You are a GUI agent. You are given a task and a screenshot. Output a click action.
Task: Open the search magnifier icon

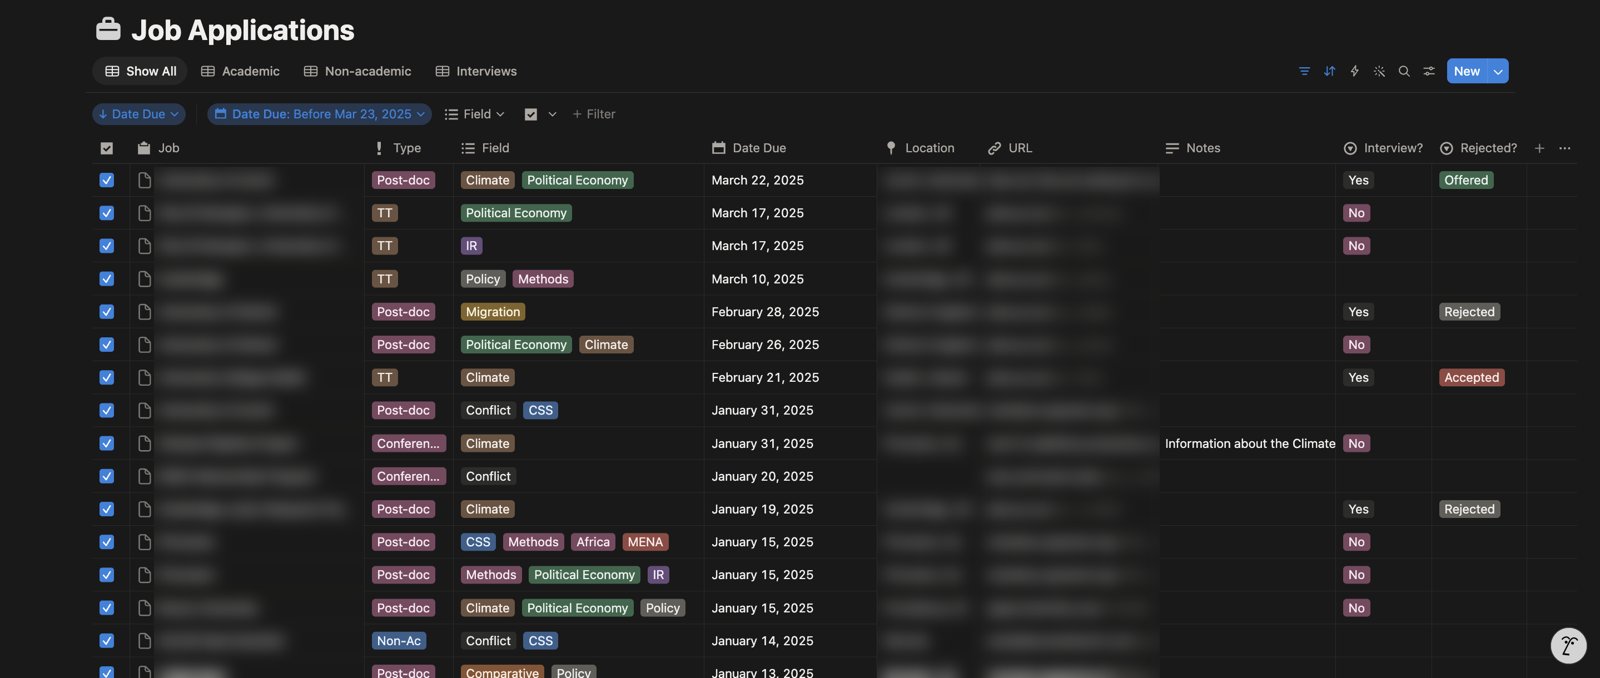tap(1404, 71)
